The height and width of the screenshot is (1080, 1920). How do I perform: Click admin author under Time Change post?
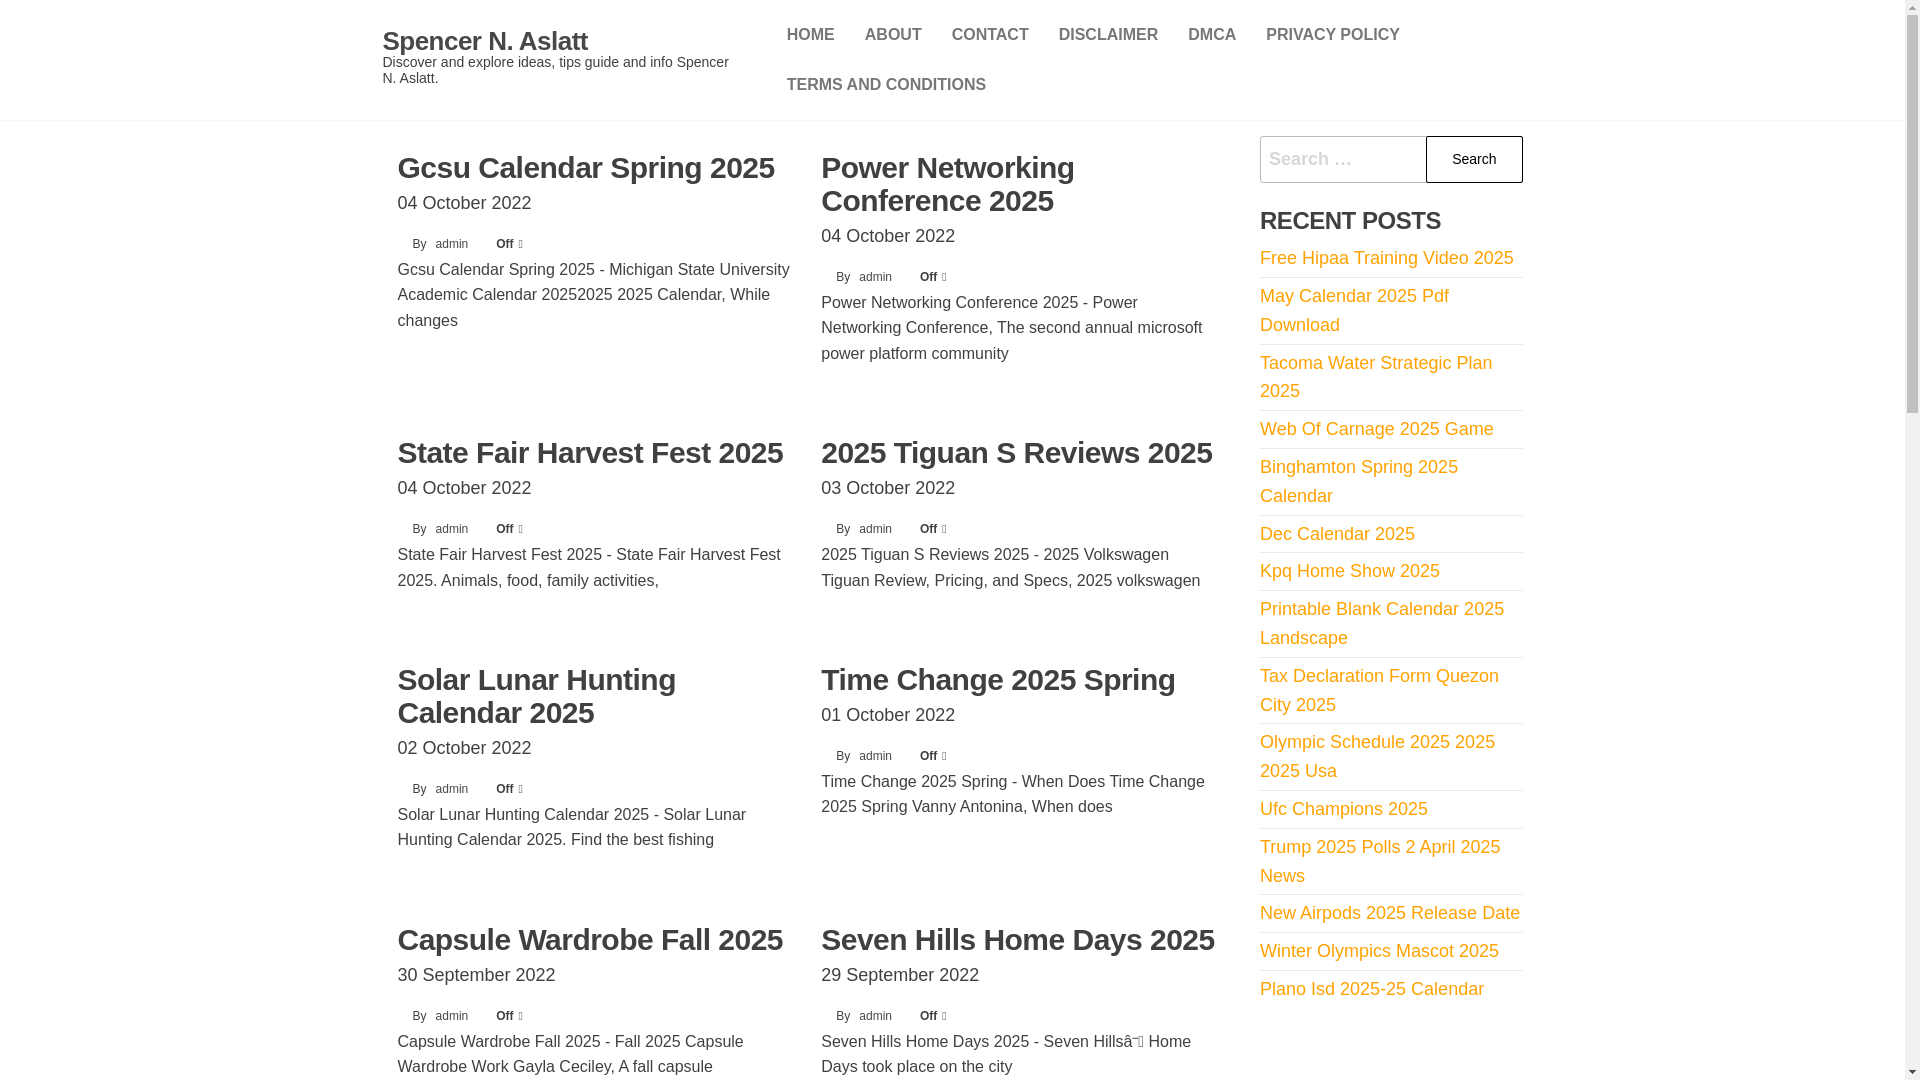pyautogui.click(x=875, y=756)
